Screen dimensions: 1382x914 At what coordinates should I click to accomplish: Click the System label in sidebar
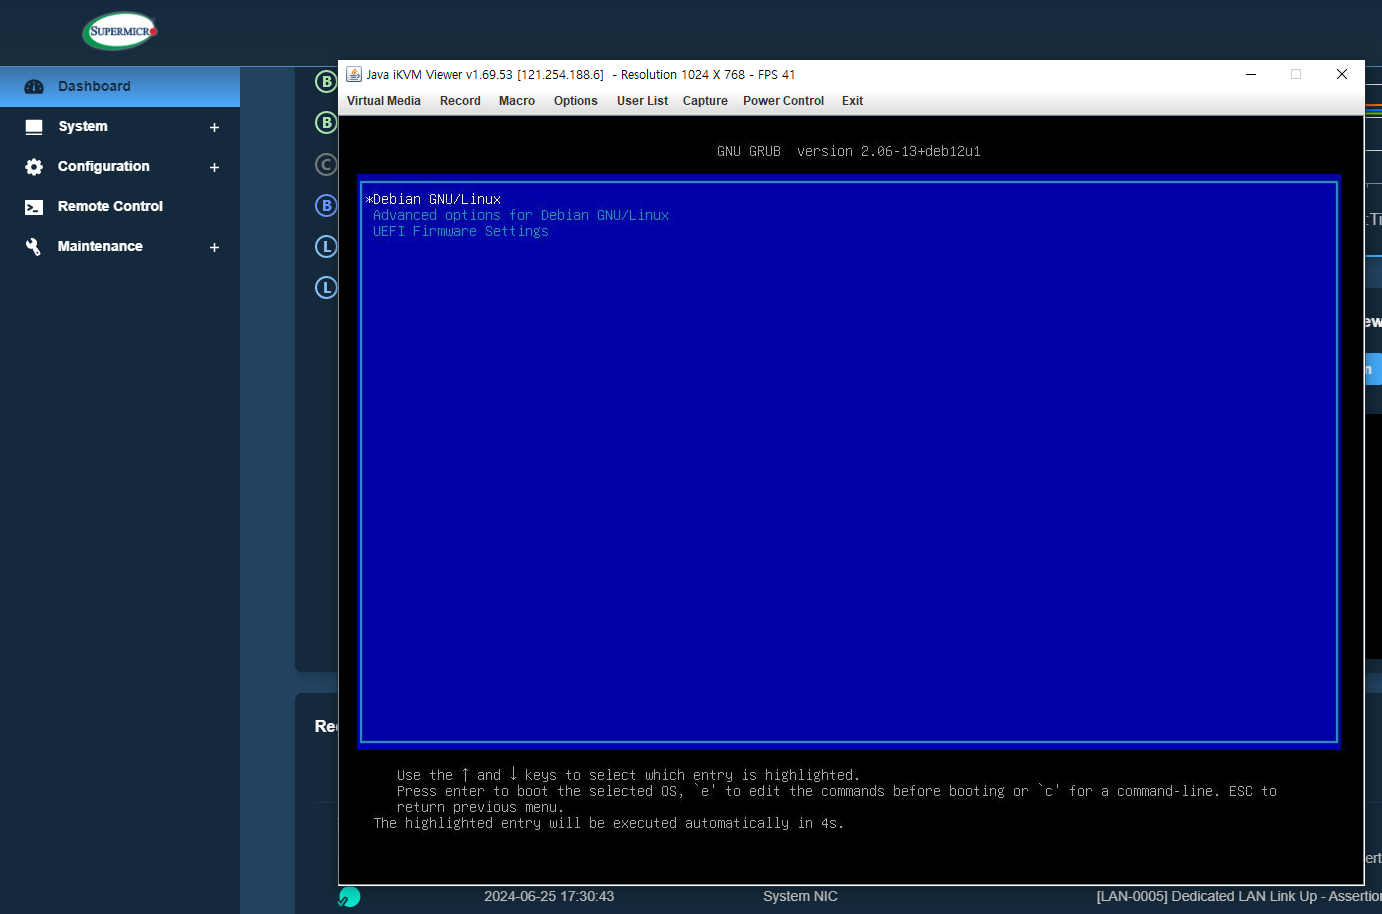click(x=83, y=126)
